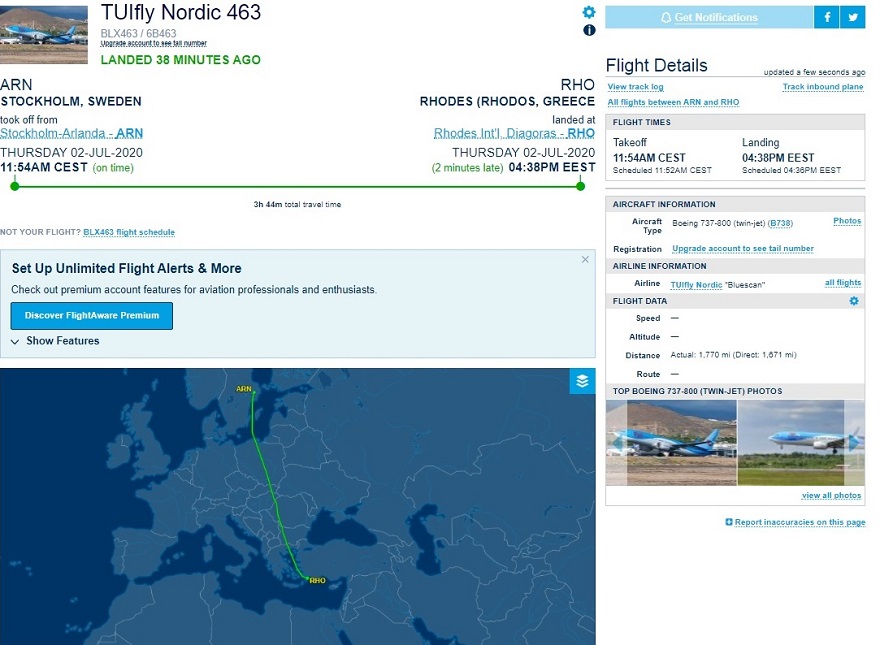This screenshot has width=880, height=645.
Task: Share flight on Facebook
Action: click(x=826, y=17)
